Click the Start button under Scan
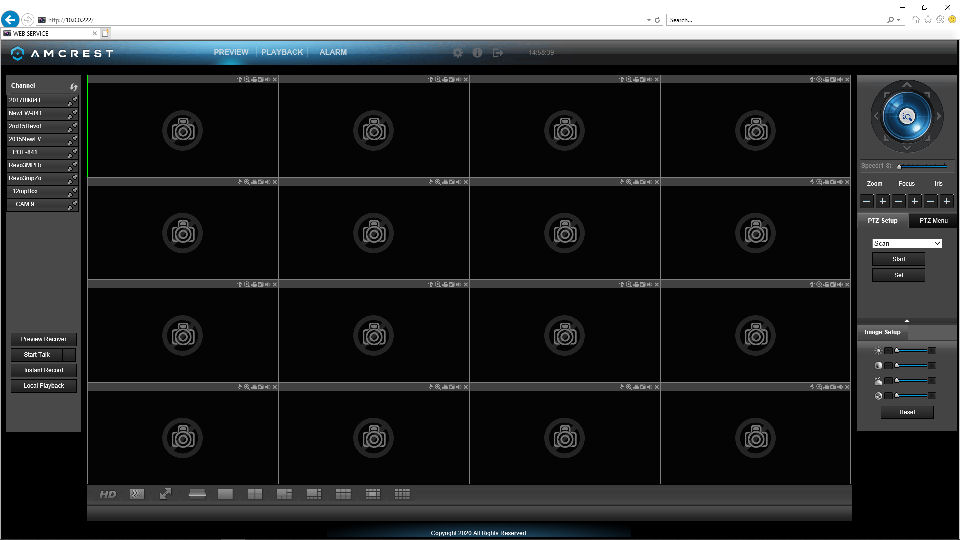960x540 pixels. pyautogui.click(x=898, y=259)
